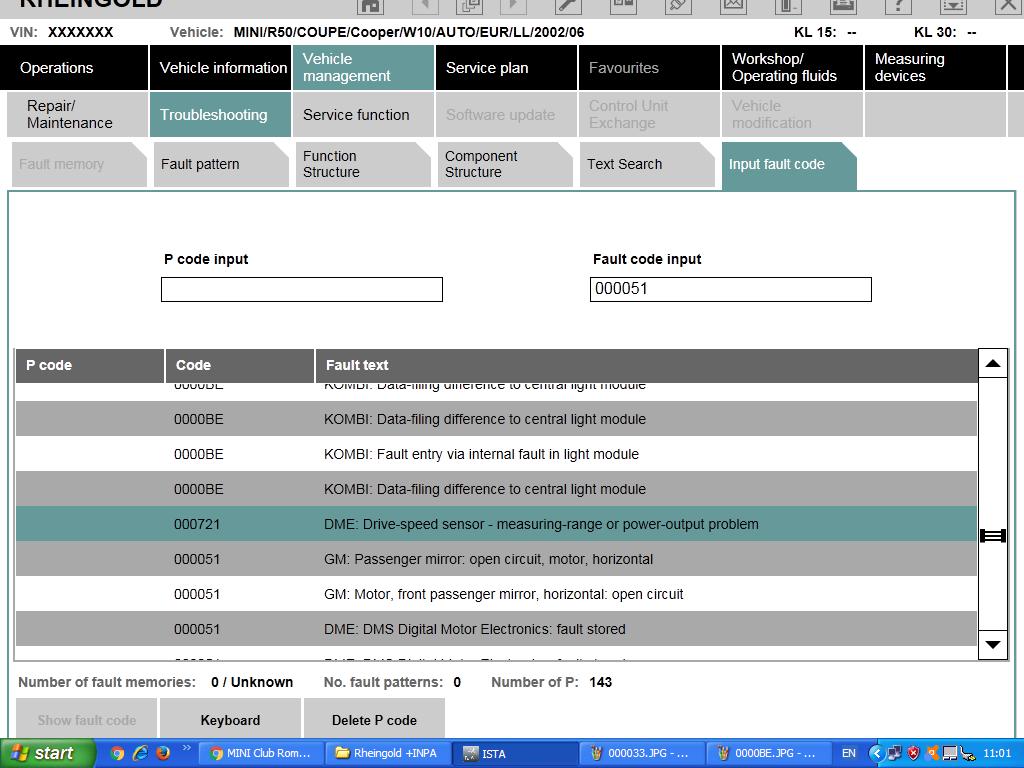1024x768 pixels.
Task: Open the Component Structure tab
Action: [x=503, y=164]
